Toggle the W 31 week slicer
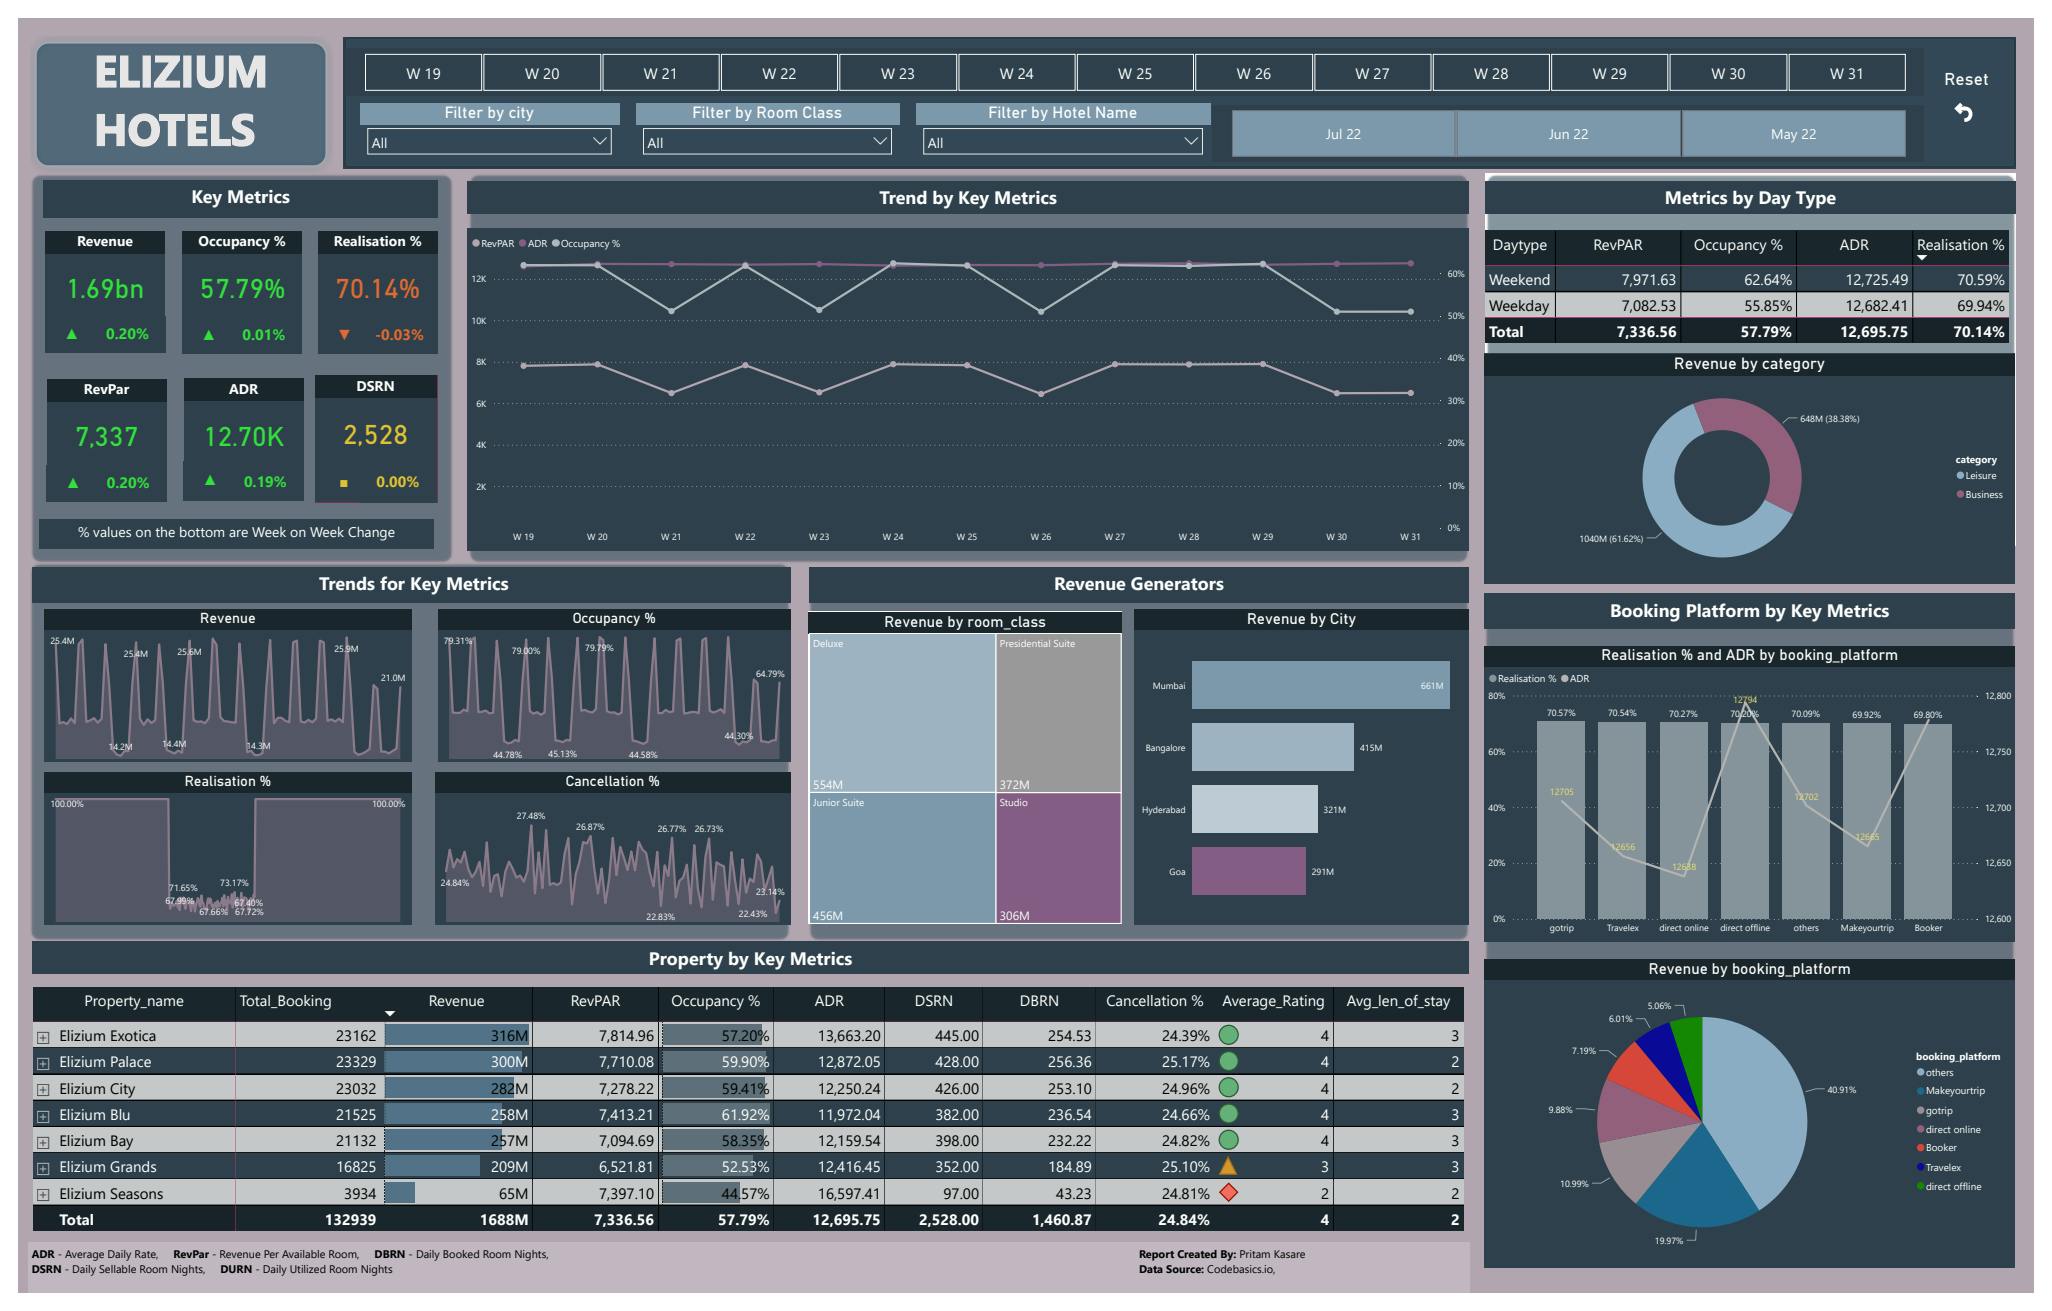This screenshot has width=2052, height=1311. pyautogui.click(x=1846, y=73)
